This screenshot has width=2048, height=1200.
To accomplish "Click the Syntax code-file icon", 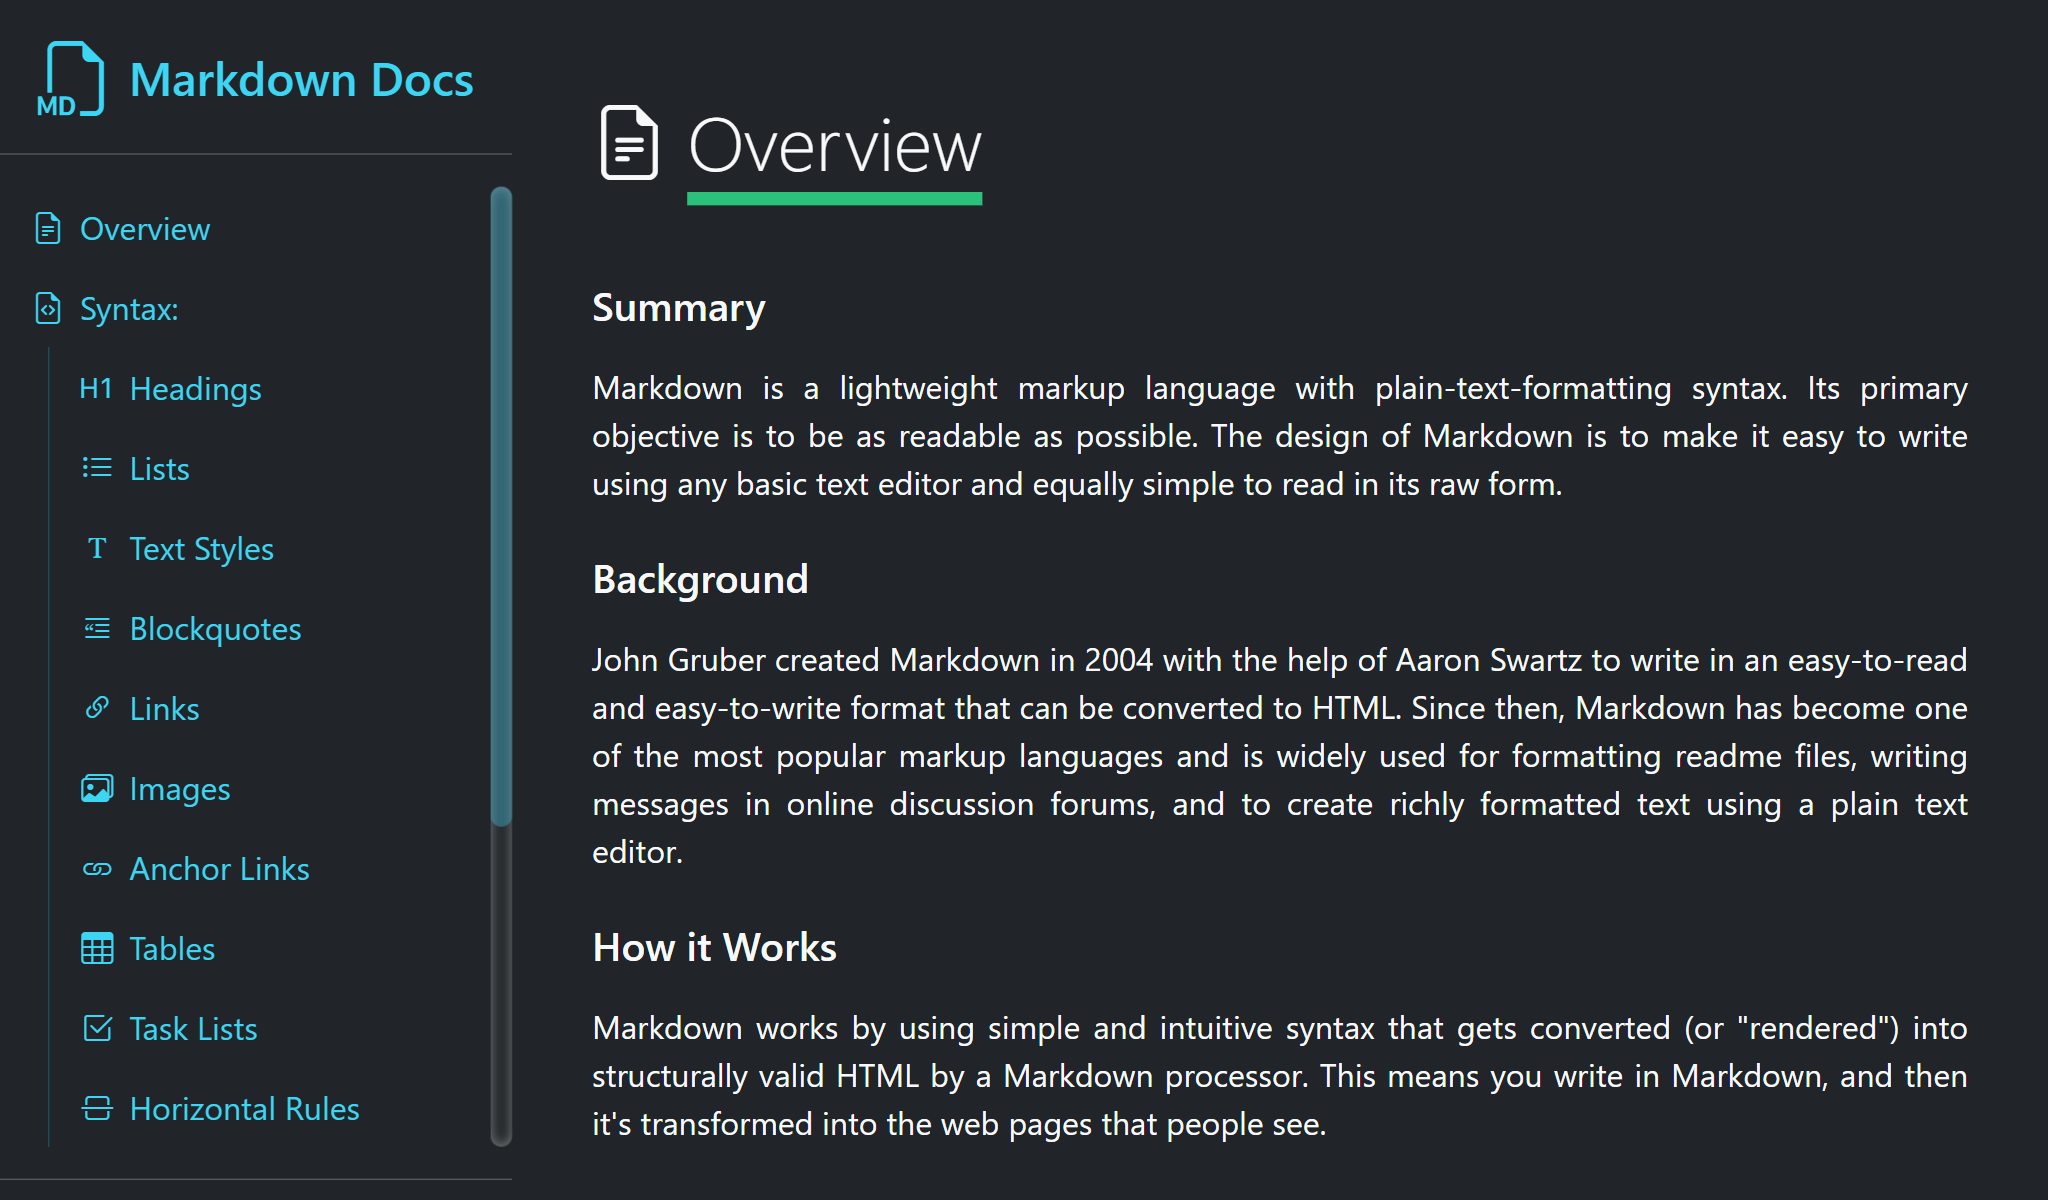I will pos(48,309).
